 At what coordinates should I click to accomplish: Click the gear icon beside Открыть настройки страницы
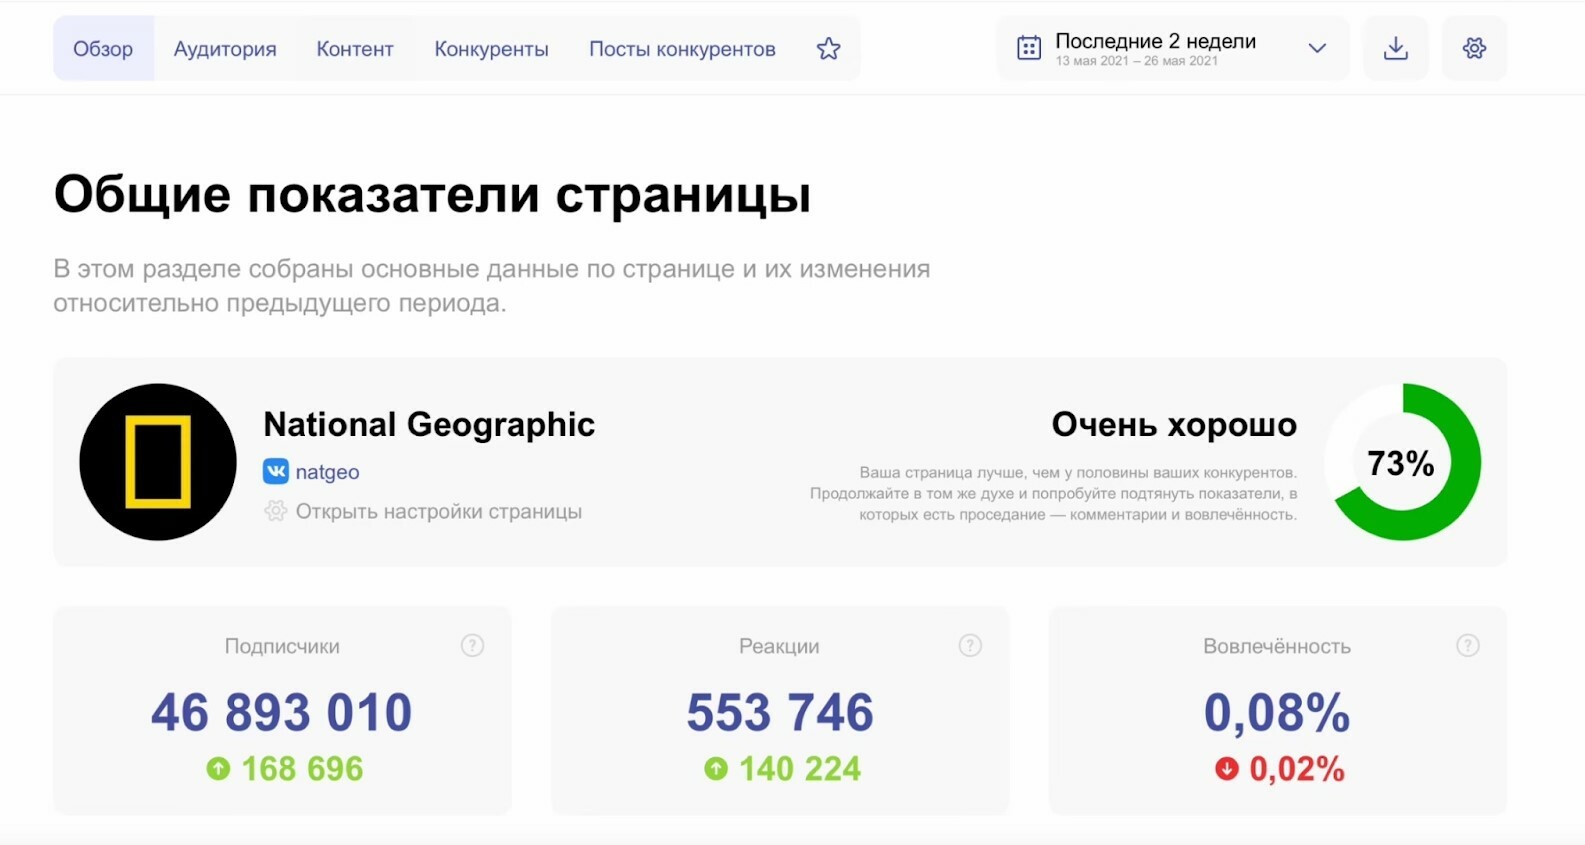275,511
